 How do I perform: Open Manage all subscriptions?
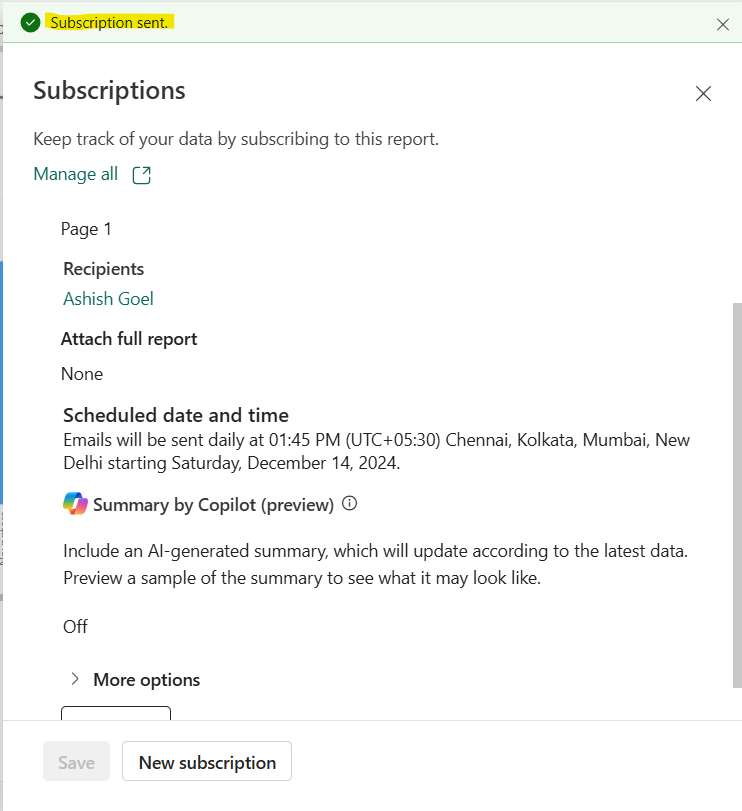75,173
